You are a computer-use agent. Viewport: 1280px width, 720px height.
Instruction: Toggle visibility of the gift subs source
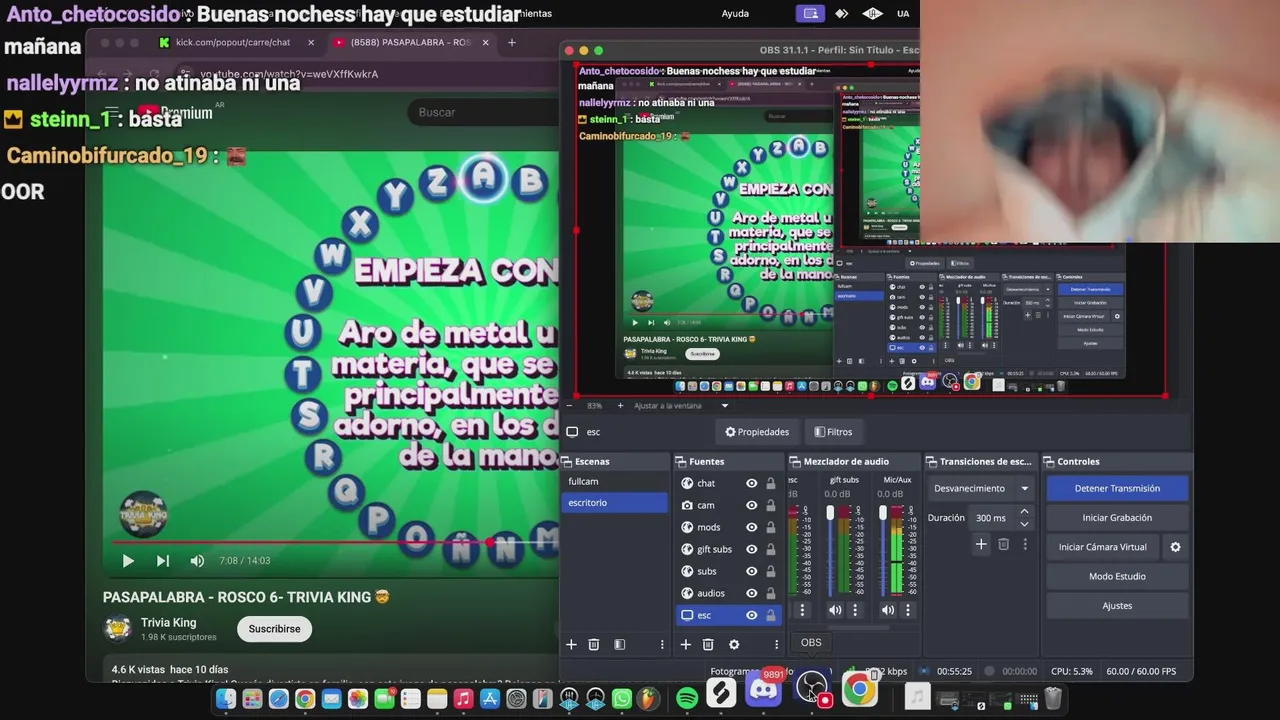752,549
